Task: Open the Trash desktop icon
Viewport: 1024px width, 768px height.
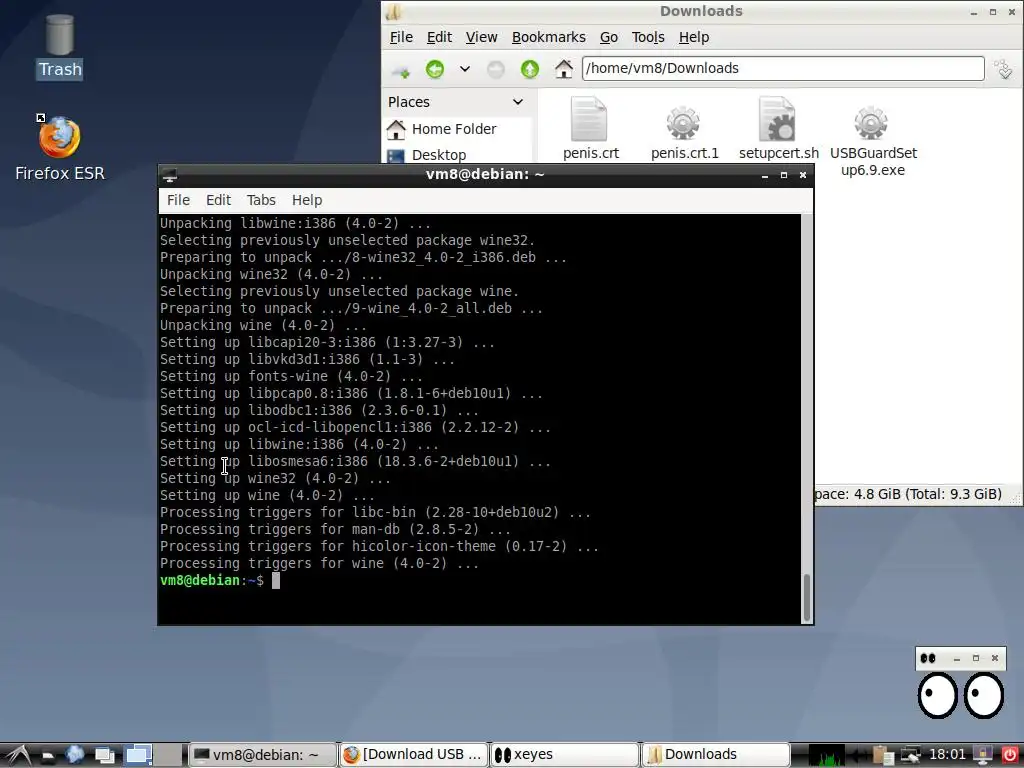Action: click(x=59, y=46)
